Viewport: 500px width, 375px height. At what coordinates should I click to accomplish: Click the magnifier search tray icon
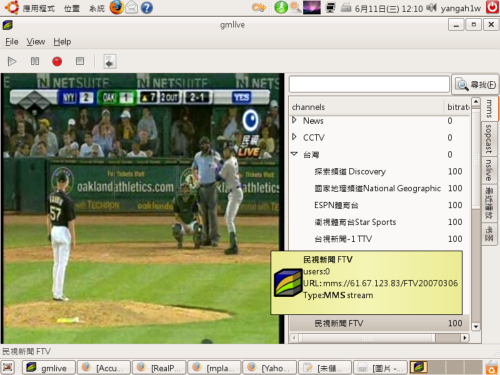coord(295,7)
